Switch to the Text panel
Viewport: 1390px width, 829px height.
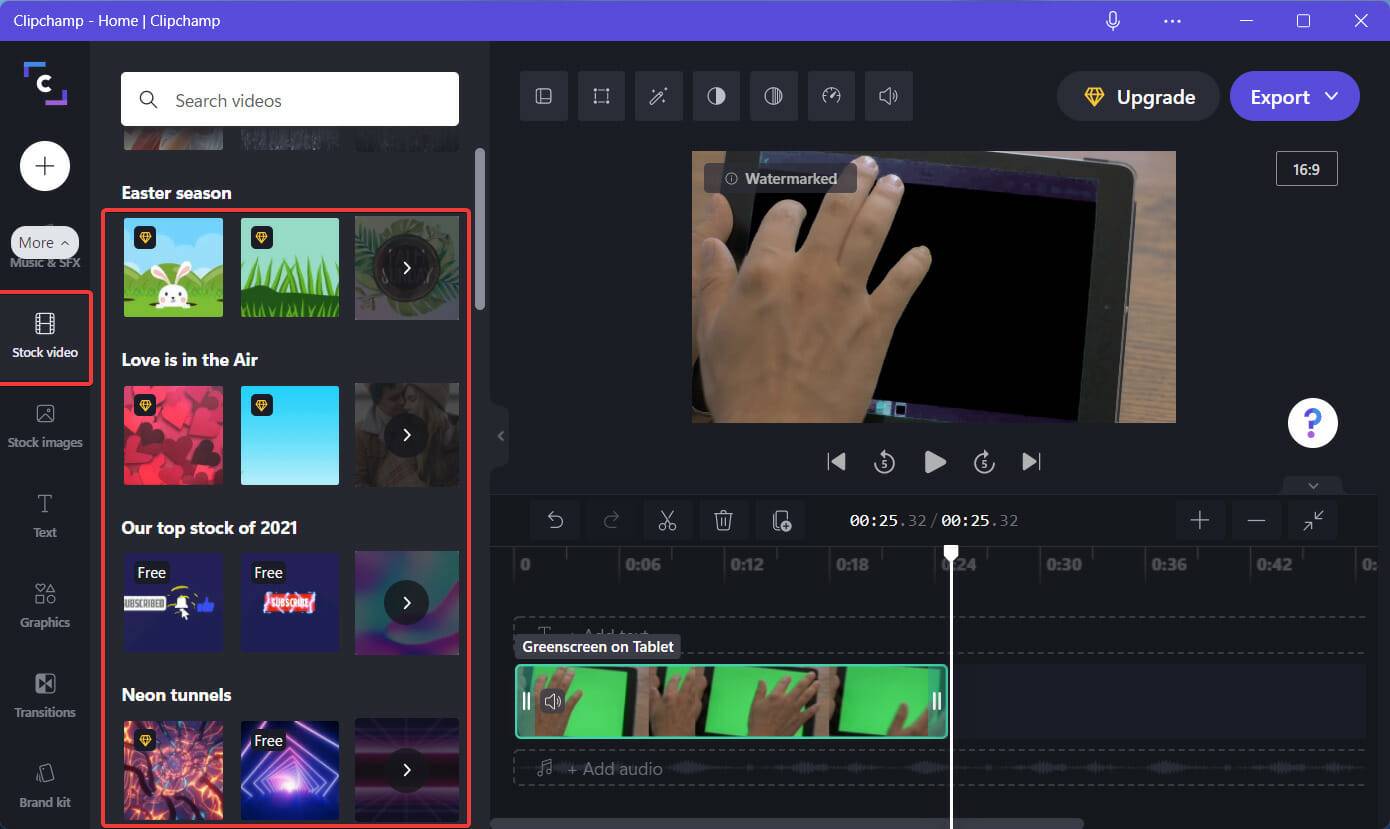(x=44, y=516)
